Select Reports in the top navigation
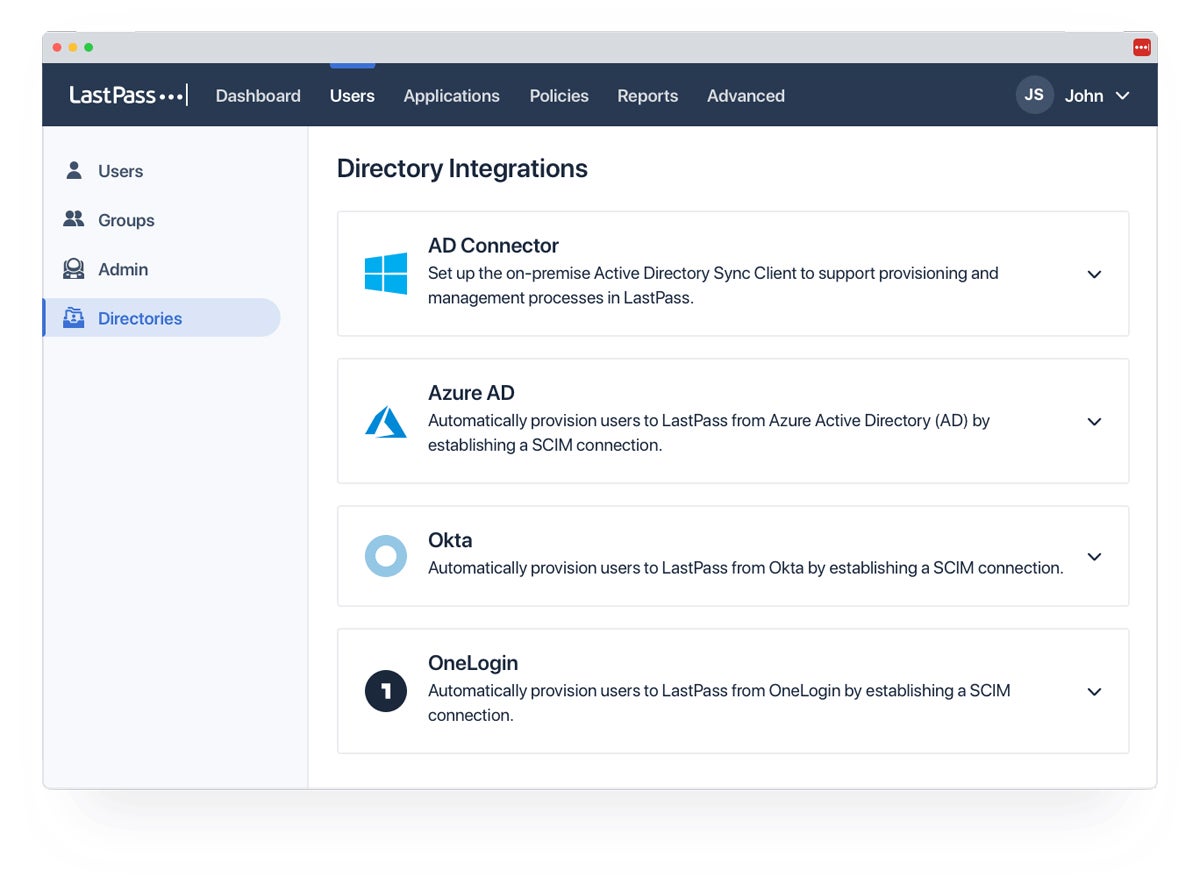Viewport: 1200px width, 884px height. (647, 96)
